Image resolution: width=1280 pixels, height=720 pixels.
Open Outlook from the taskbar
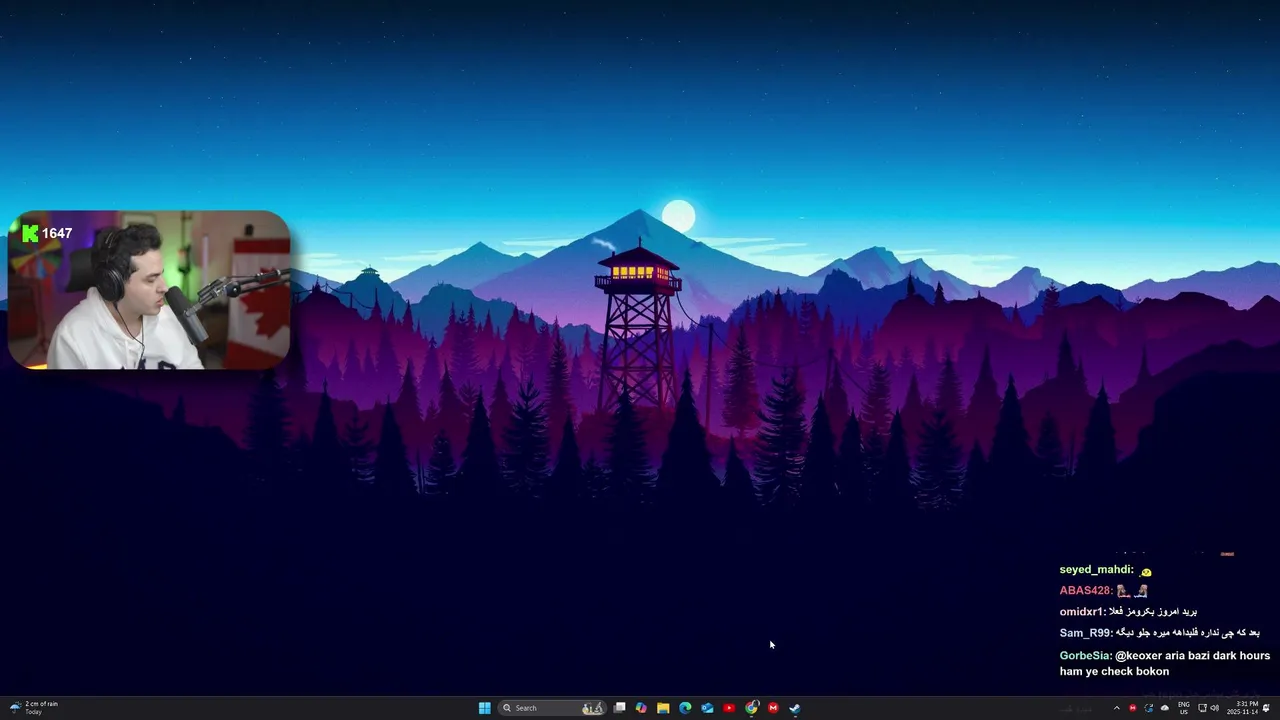click(x=707, y=708)
